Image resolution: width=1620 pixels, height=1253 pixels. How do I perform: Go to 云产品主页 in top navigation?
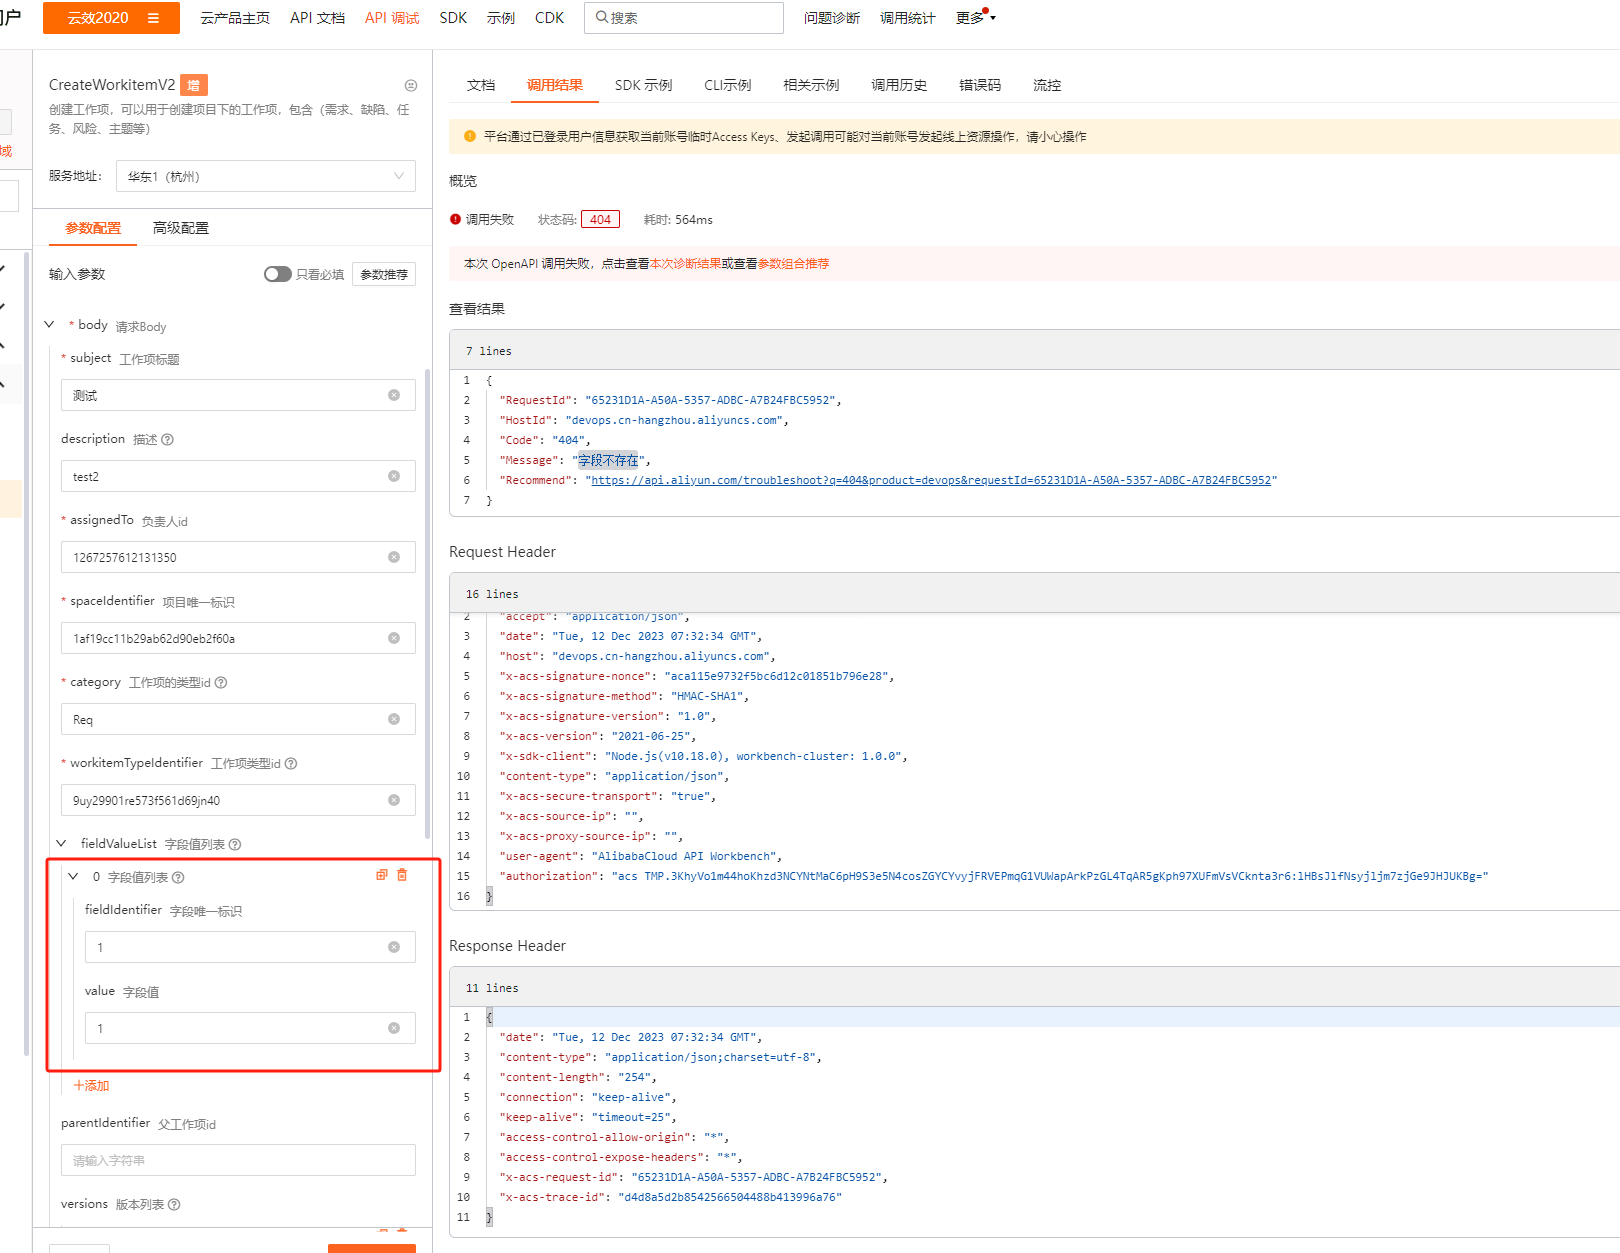tap(235, 18)
